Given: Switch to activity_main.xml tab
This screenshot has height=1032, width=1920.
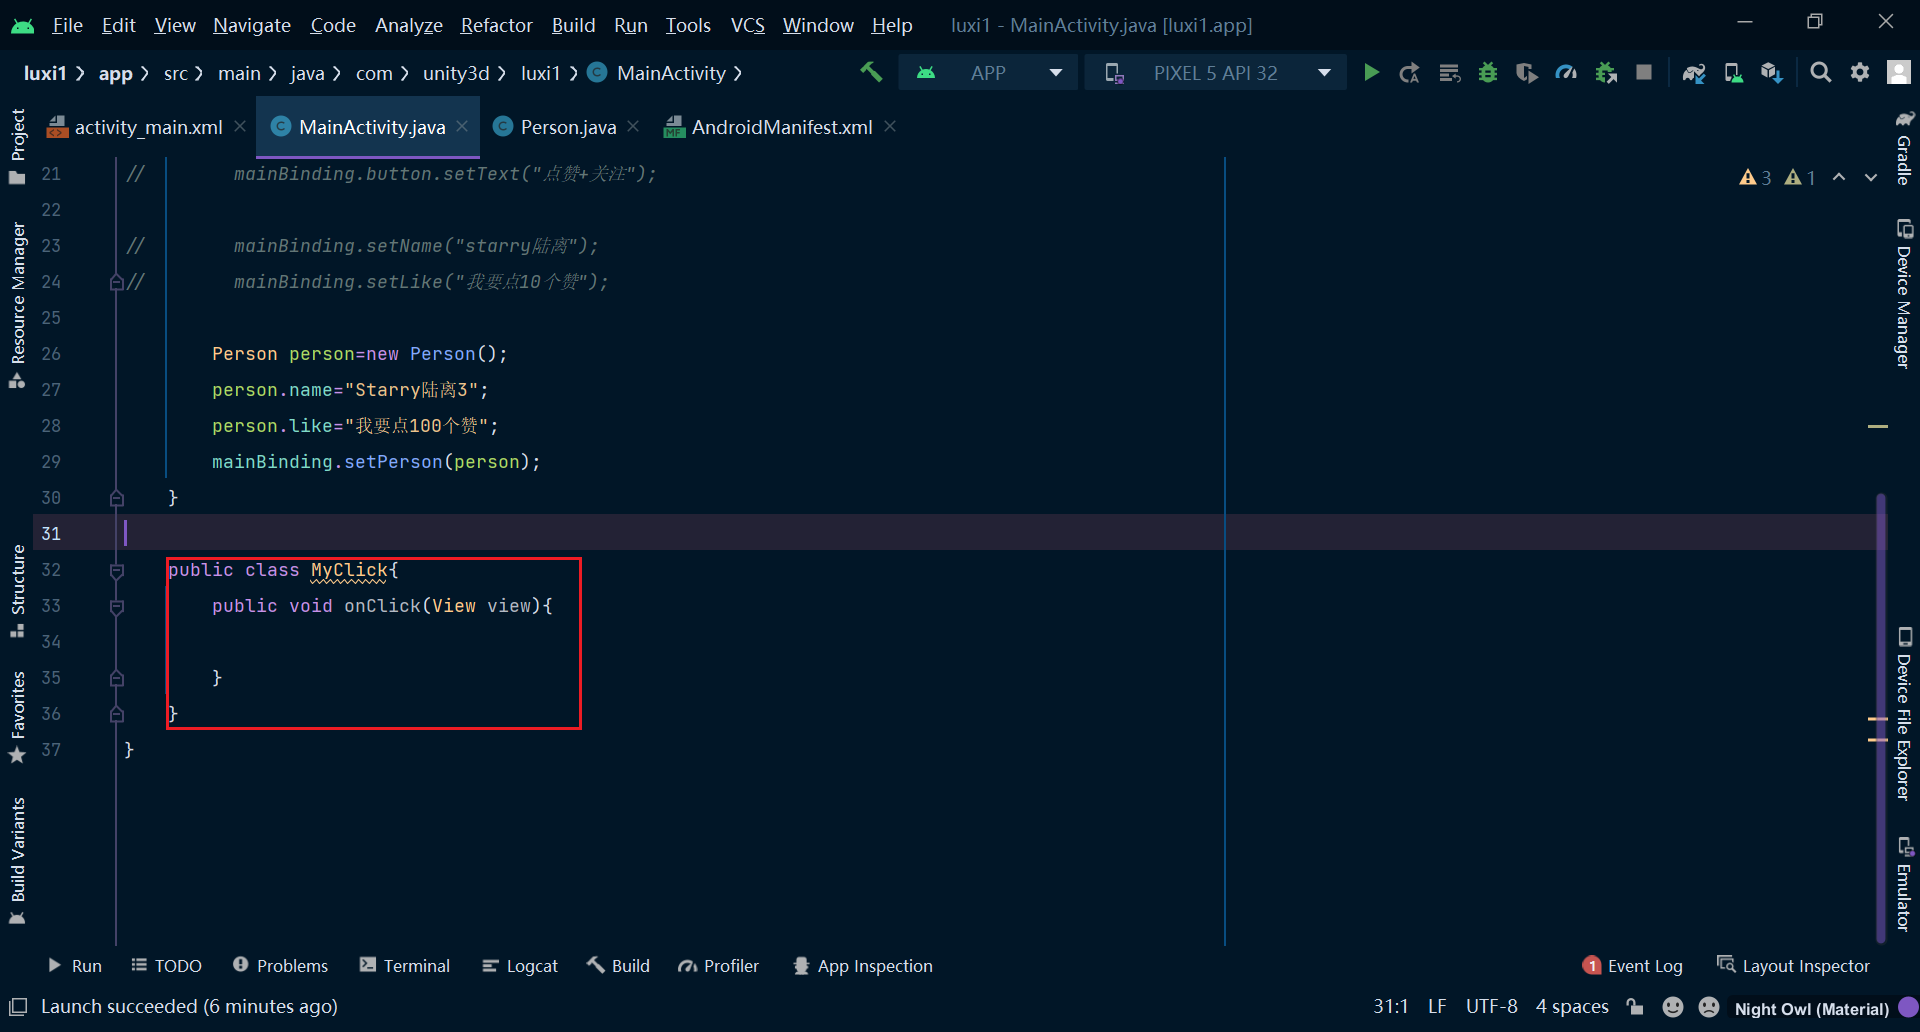Looking at the screenshot, I should [148, 127].
